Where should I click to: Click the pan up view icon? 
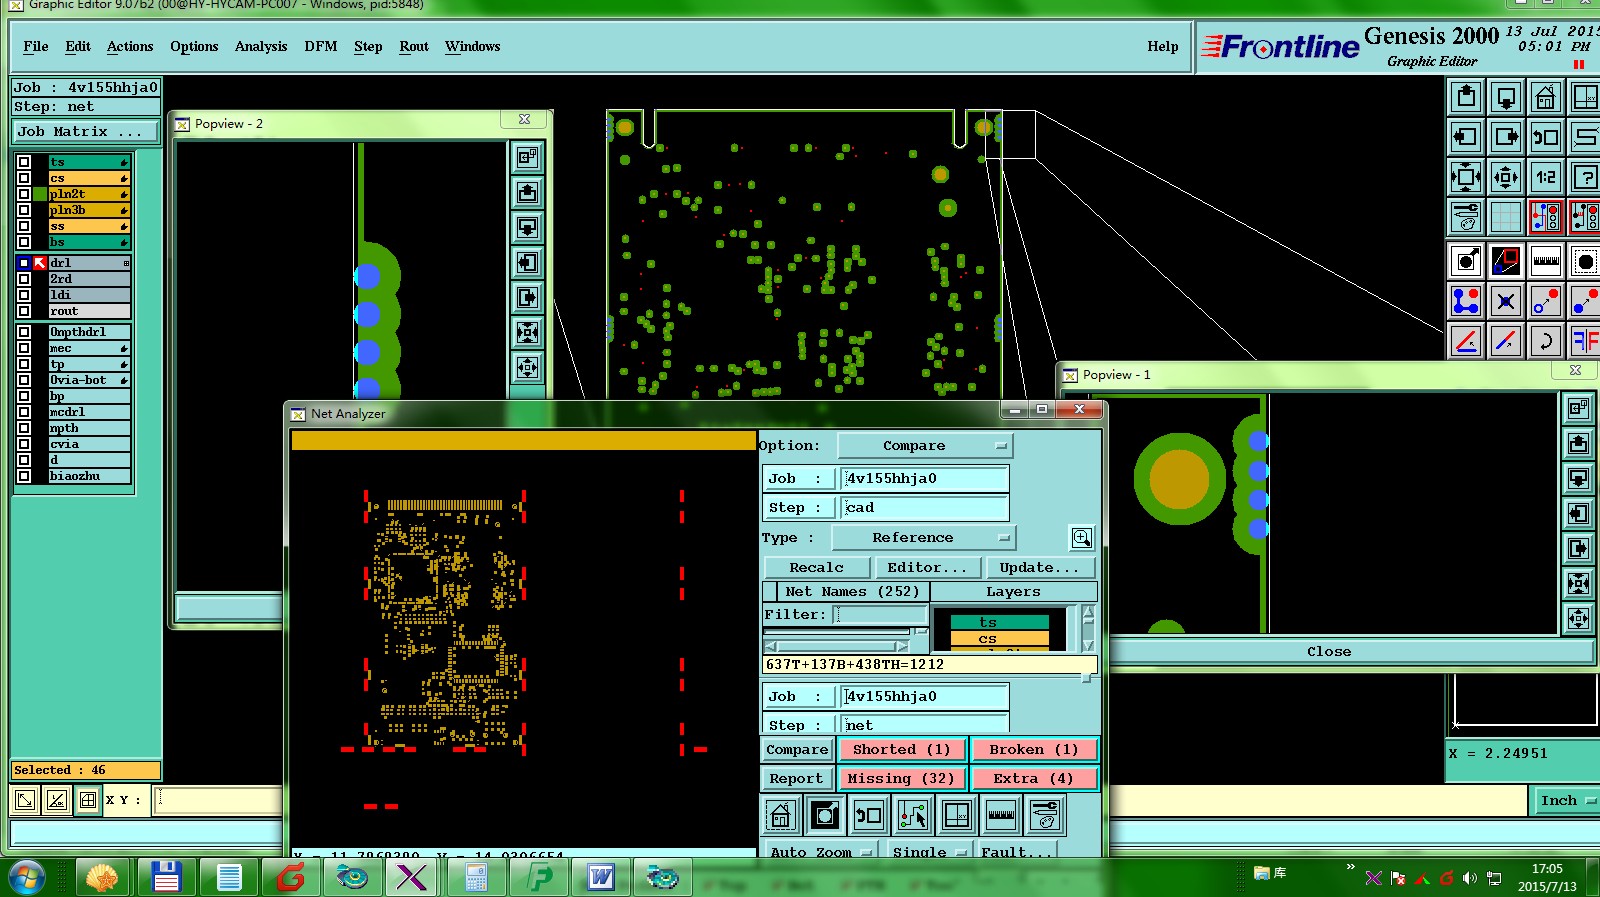(1466, 97)
